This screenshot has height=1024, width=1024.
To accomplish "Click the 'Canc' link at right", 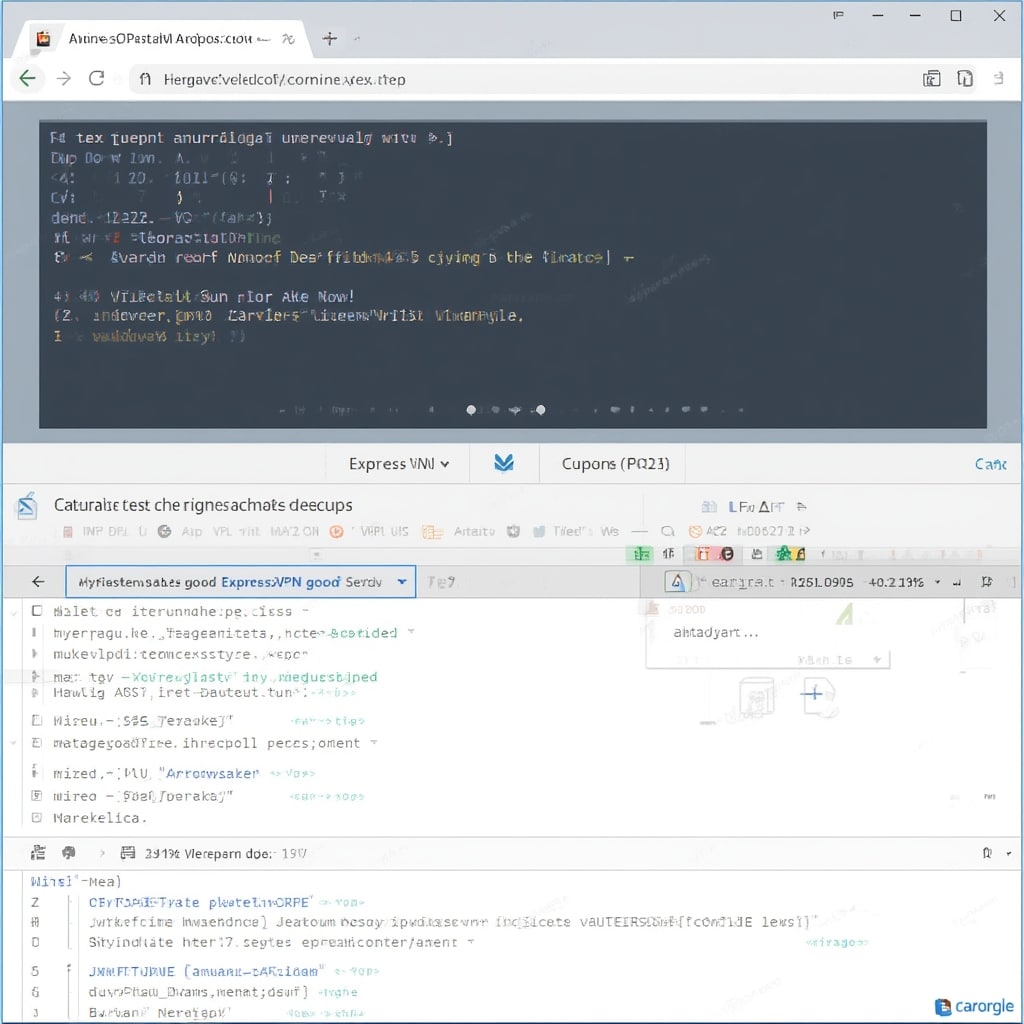I will pyautogui.click(x=989, y=464).
